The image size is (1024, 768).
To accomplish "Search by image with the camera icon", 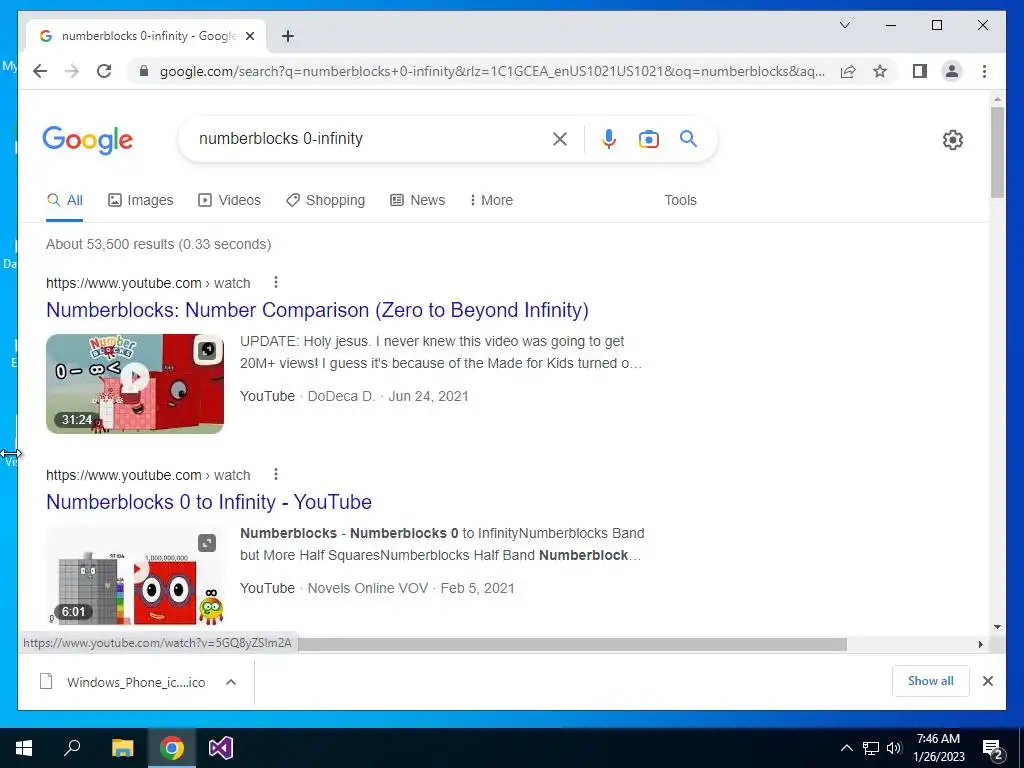I will click(x=648, y=138).
